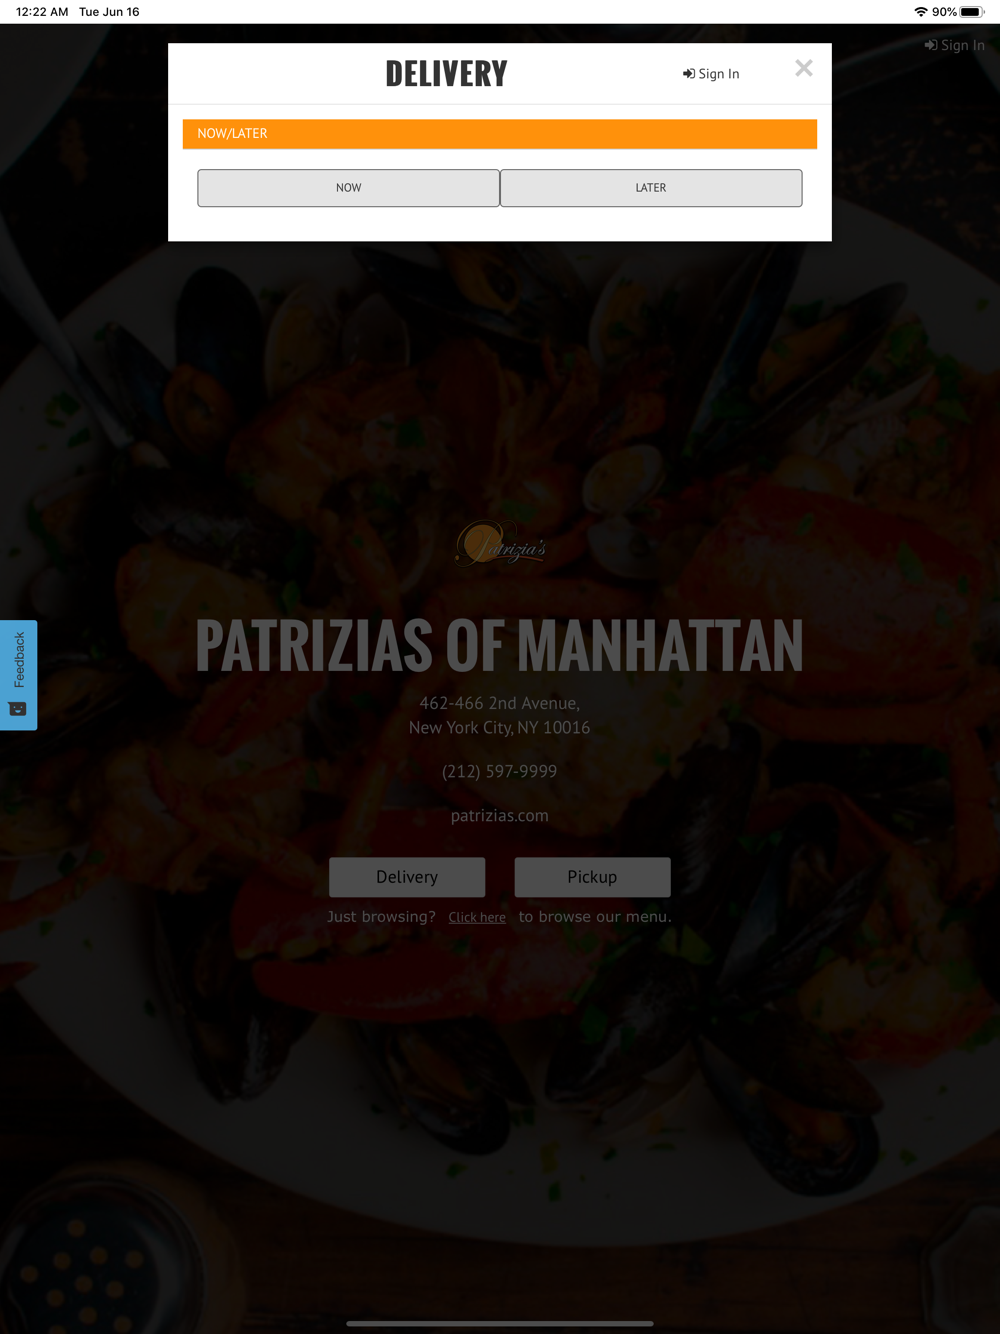Image resolution: width=1000 pixels, height=1334 pixels.
Task: Tap the Wi-Fi icon in the status bar
Action: [x=921, y=12]
